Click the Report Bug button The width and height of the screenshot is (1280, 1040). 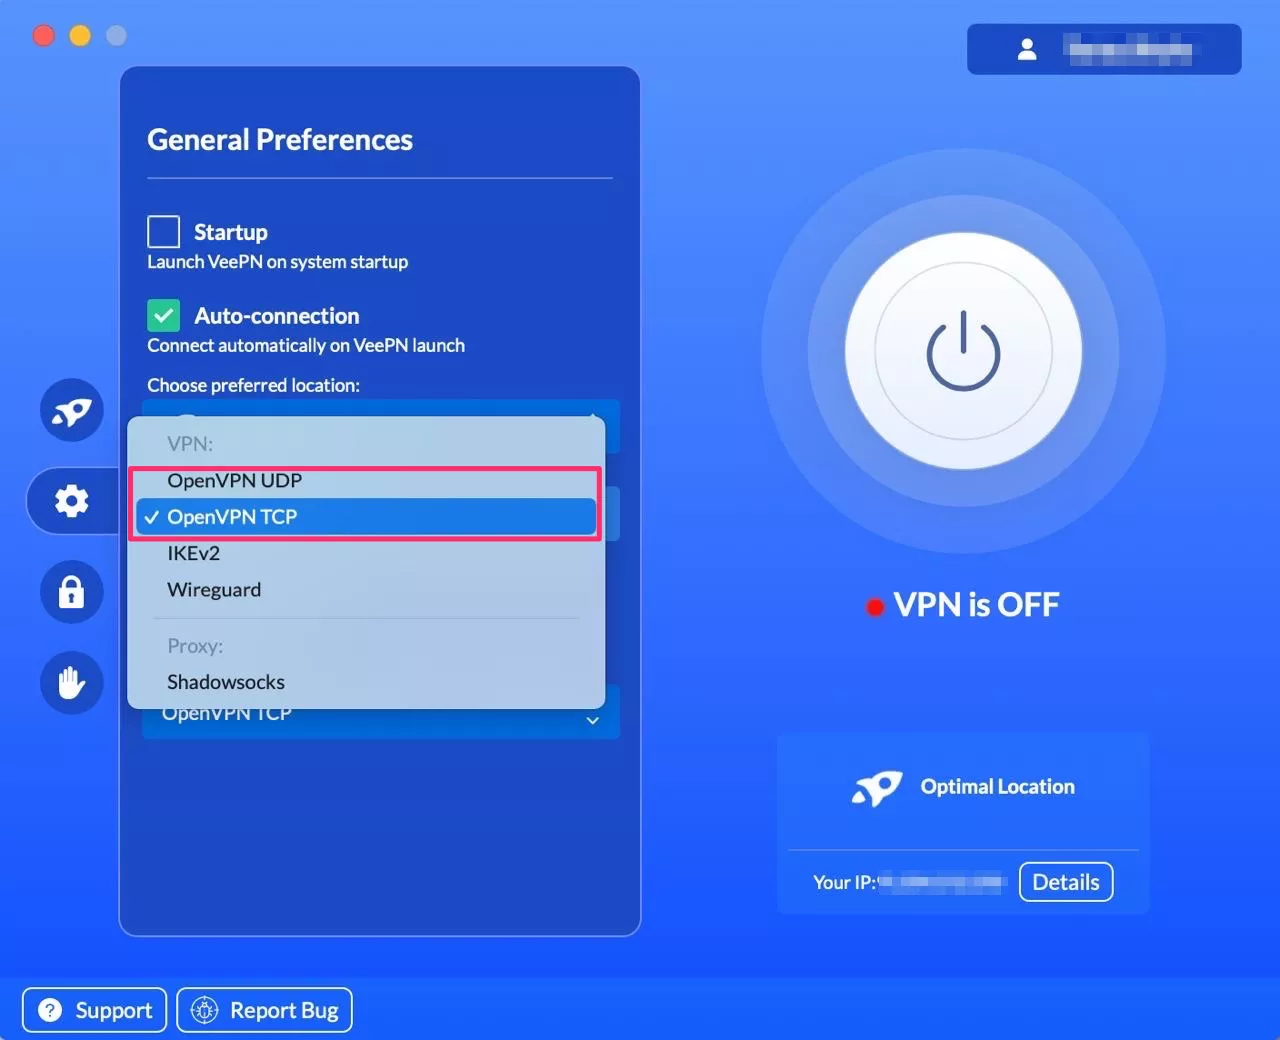point(265,1010)
